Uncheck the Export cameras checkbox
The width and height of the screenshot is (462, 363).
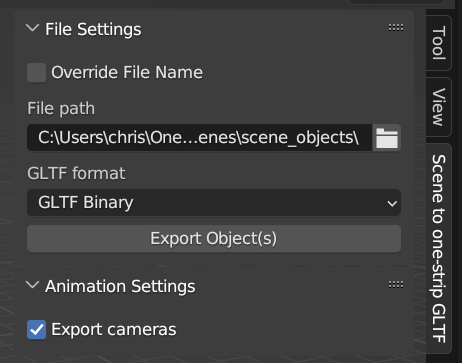click(36, 329)
